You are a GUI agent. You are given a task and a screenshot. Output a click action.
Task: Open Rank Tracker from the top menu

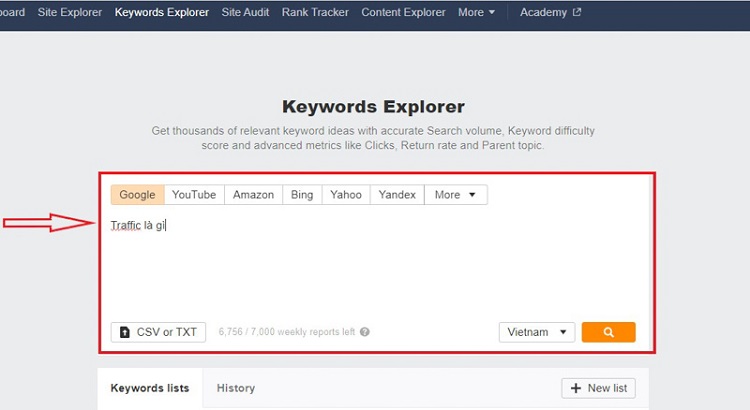(315, 12)
